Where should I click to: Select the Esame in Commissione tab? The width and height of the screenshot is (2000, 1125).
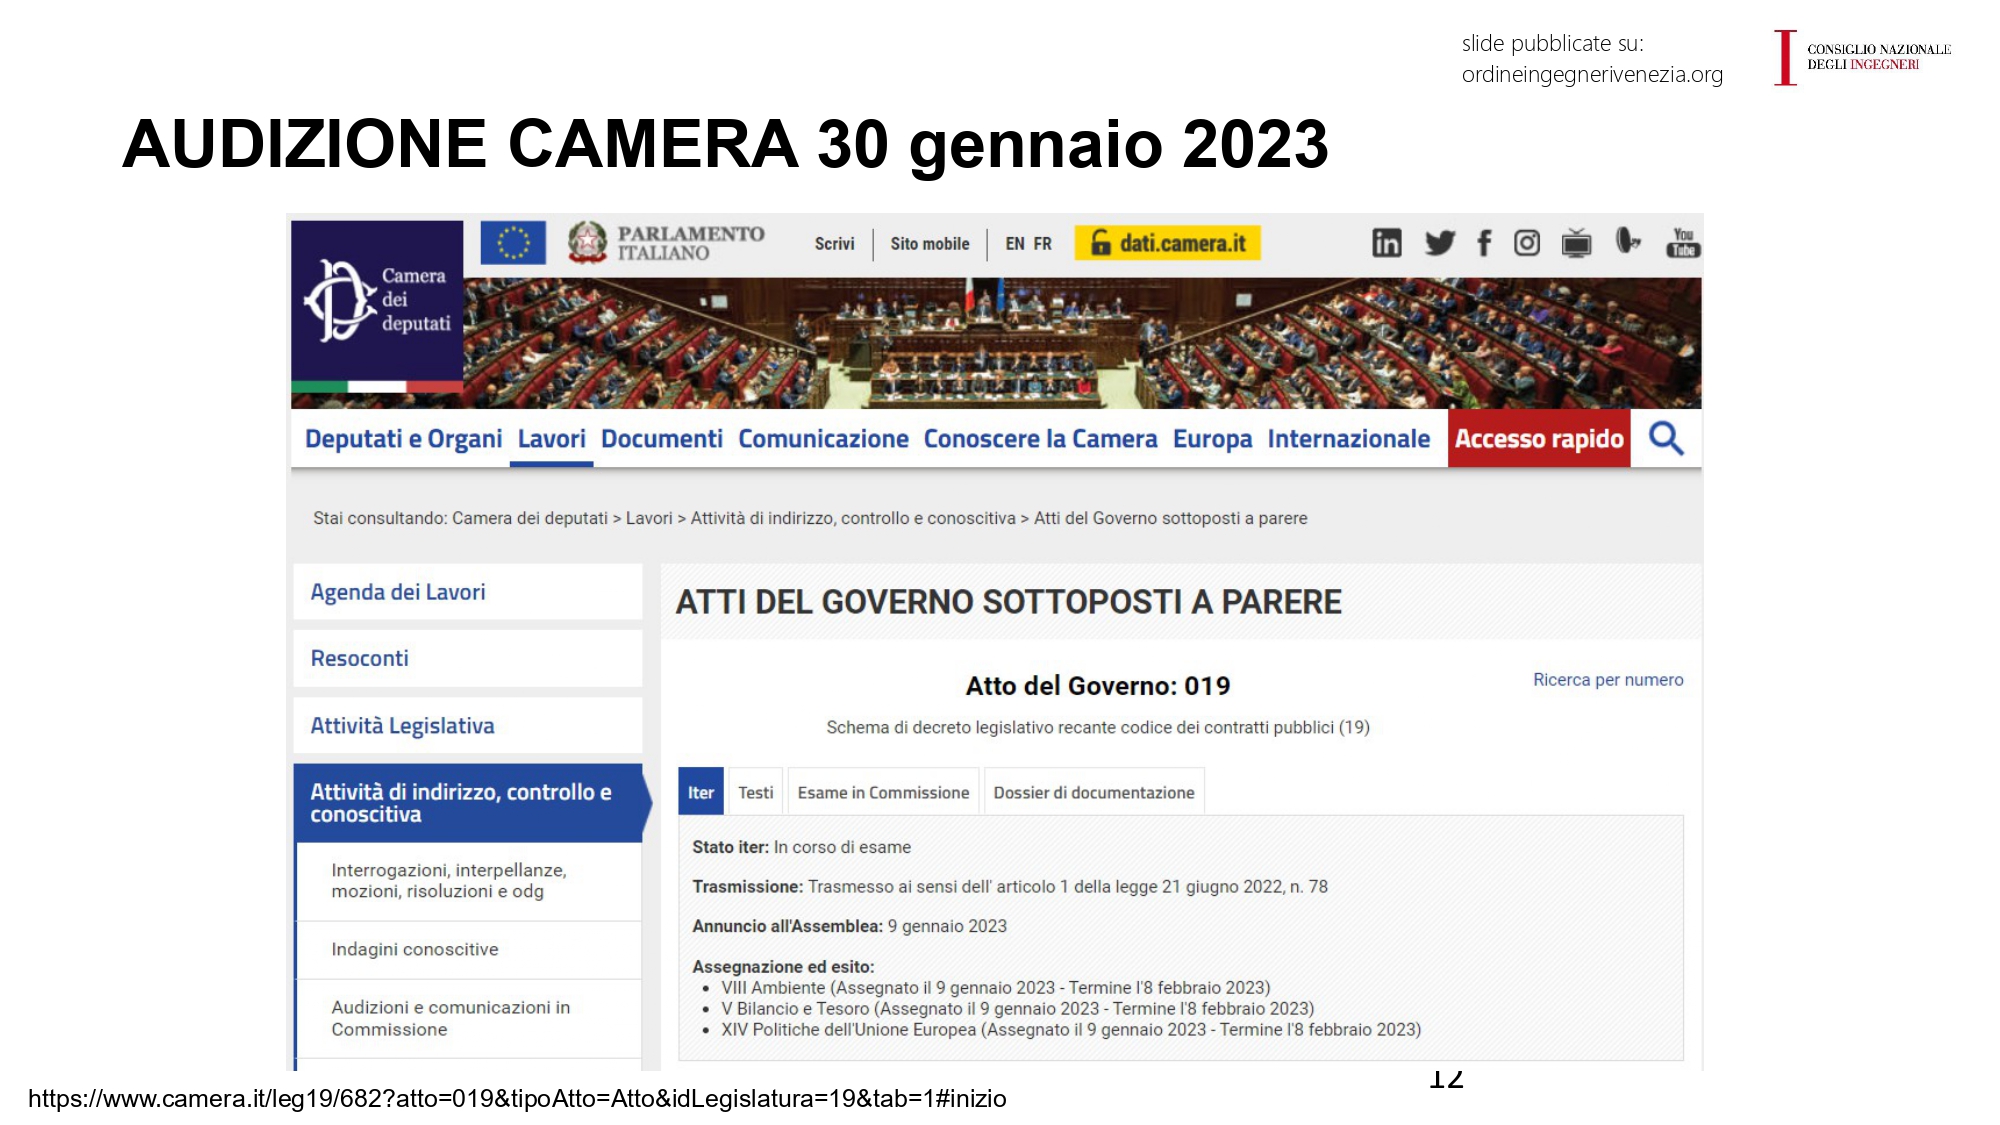[883, 793]
